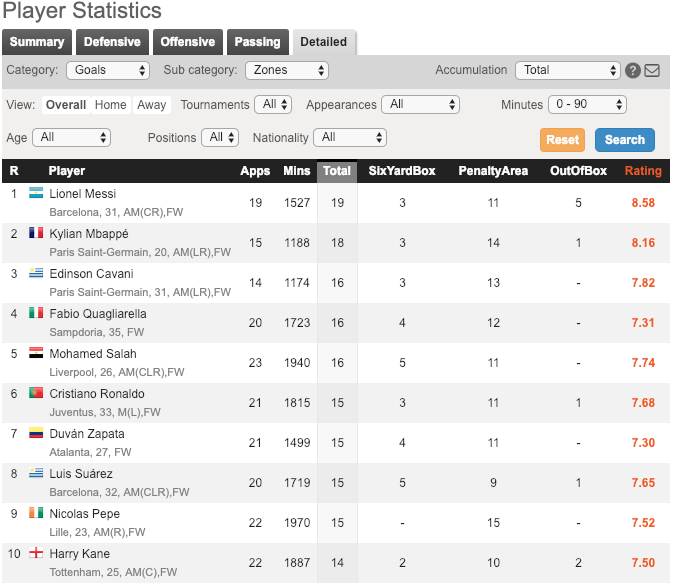Open Lionel Messi player link
Image resolution: width=678 pixels, height=583 pixels.
pyautogui.click(x=83, y=194)
